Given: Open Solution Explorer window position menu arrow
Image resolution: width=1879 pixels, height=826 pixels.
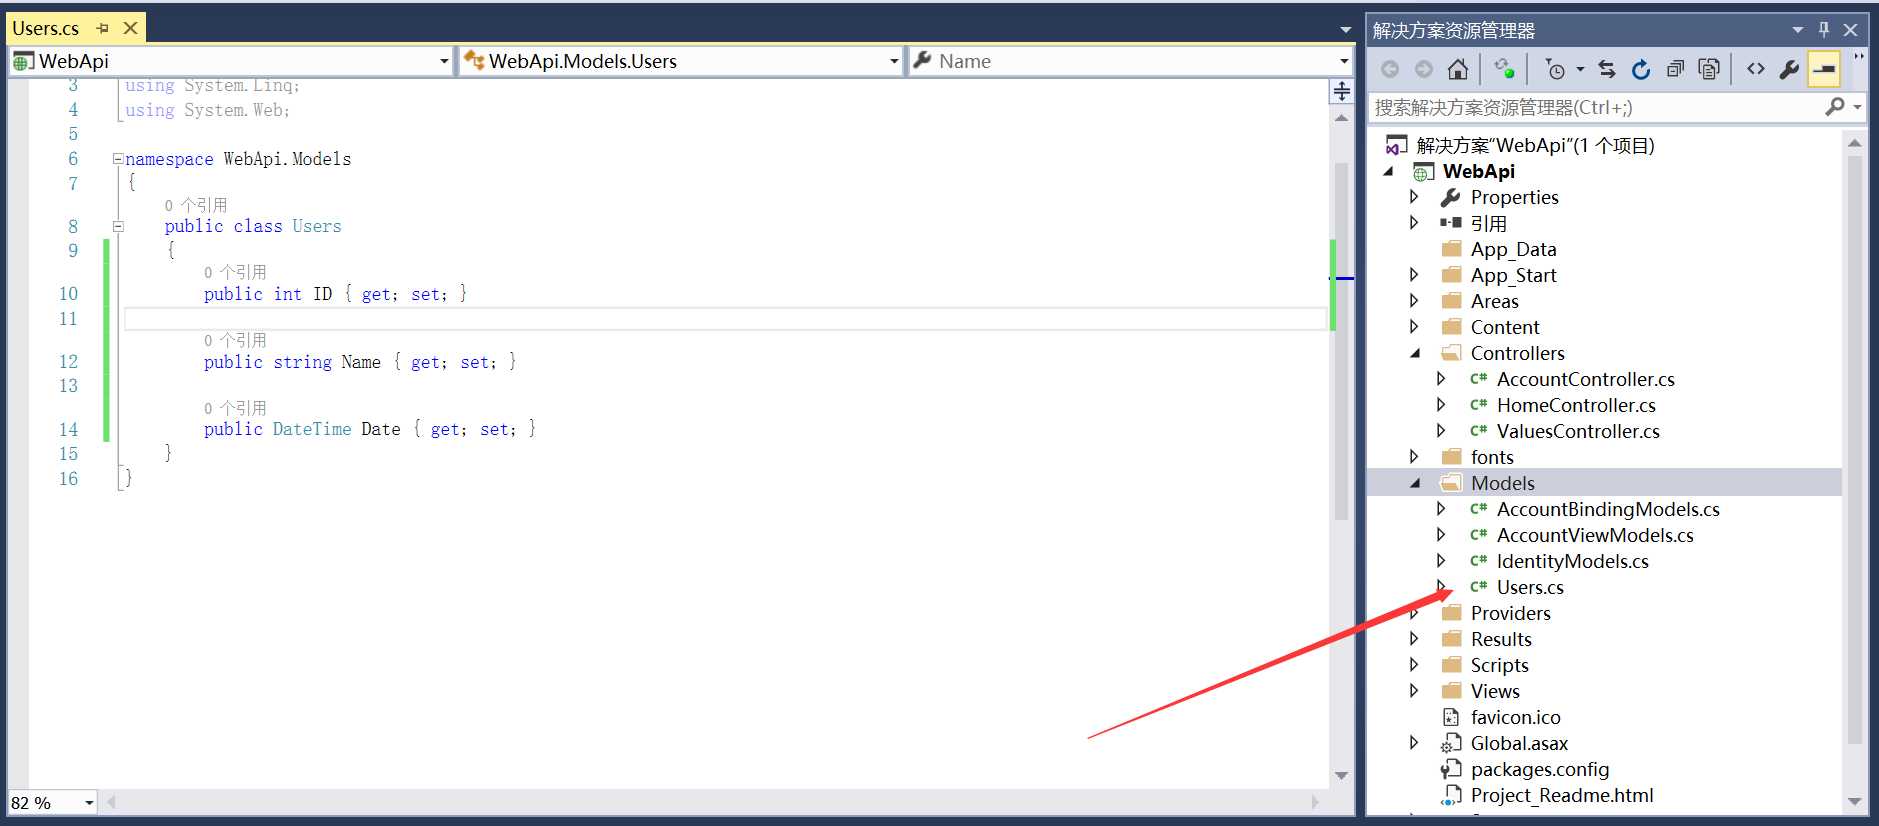Looking at the screenshot, I should [x=1798, y=30].
